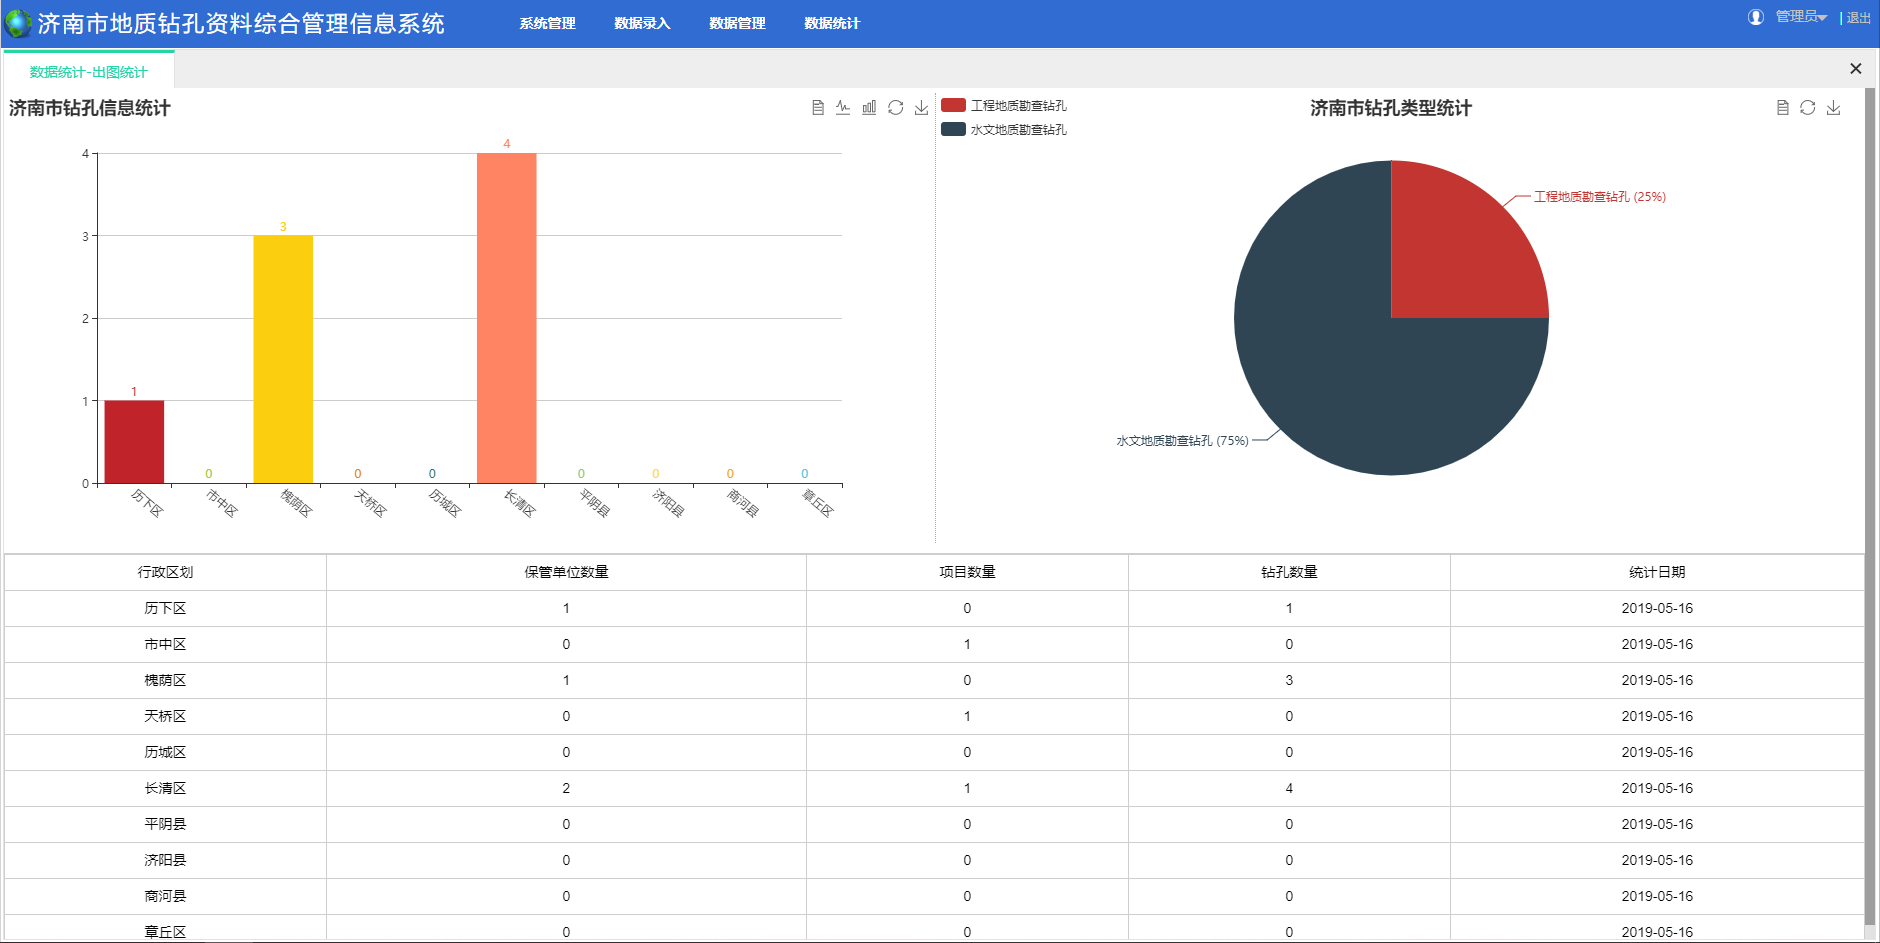Open data view for the pie chart

1782,108
